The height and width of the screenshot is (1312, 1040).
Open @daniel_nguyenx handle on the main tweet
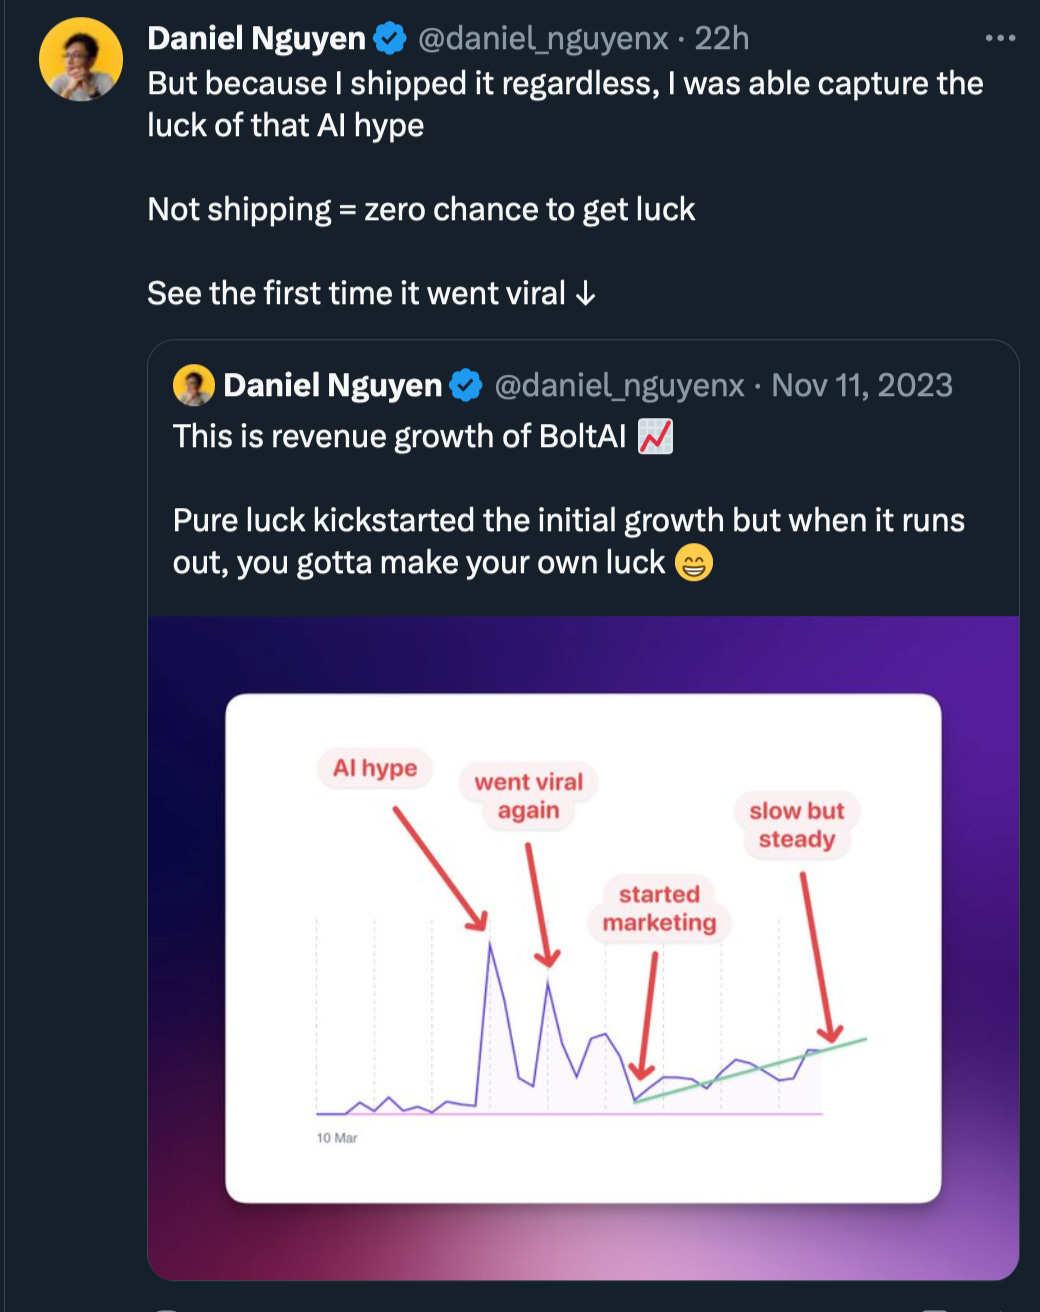point(542,39)
